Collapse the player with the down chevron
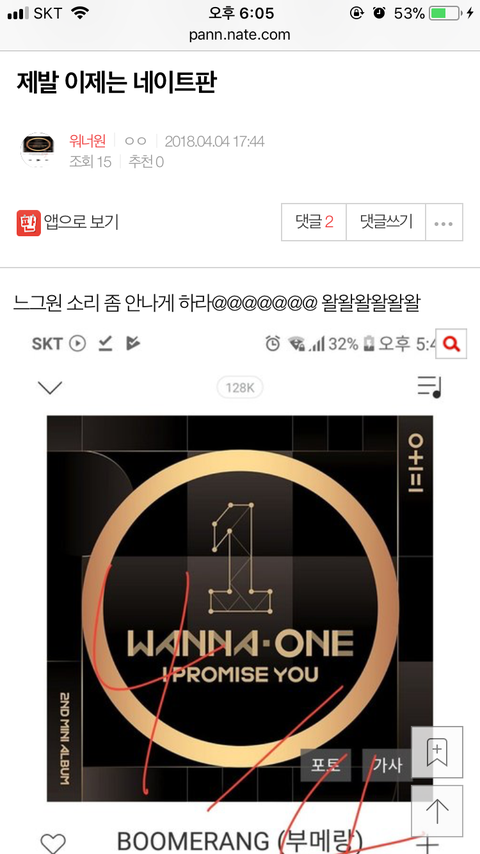Screen dimensions: 480x854 (x=50, y=388)
